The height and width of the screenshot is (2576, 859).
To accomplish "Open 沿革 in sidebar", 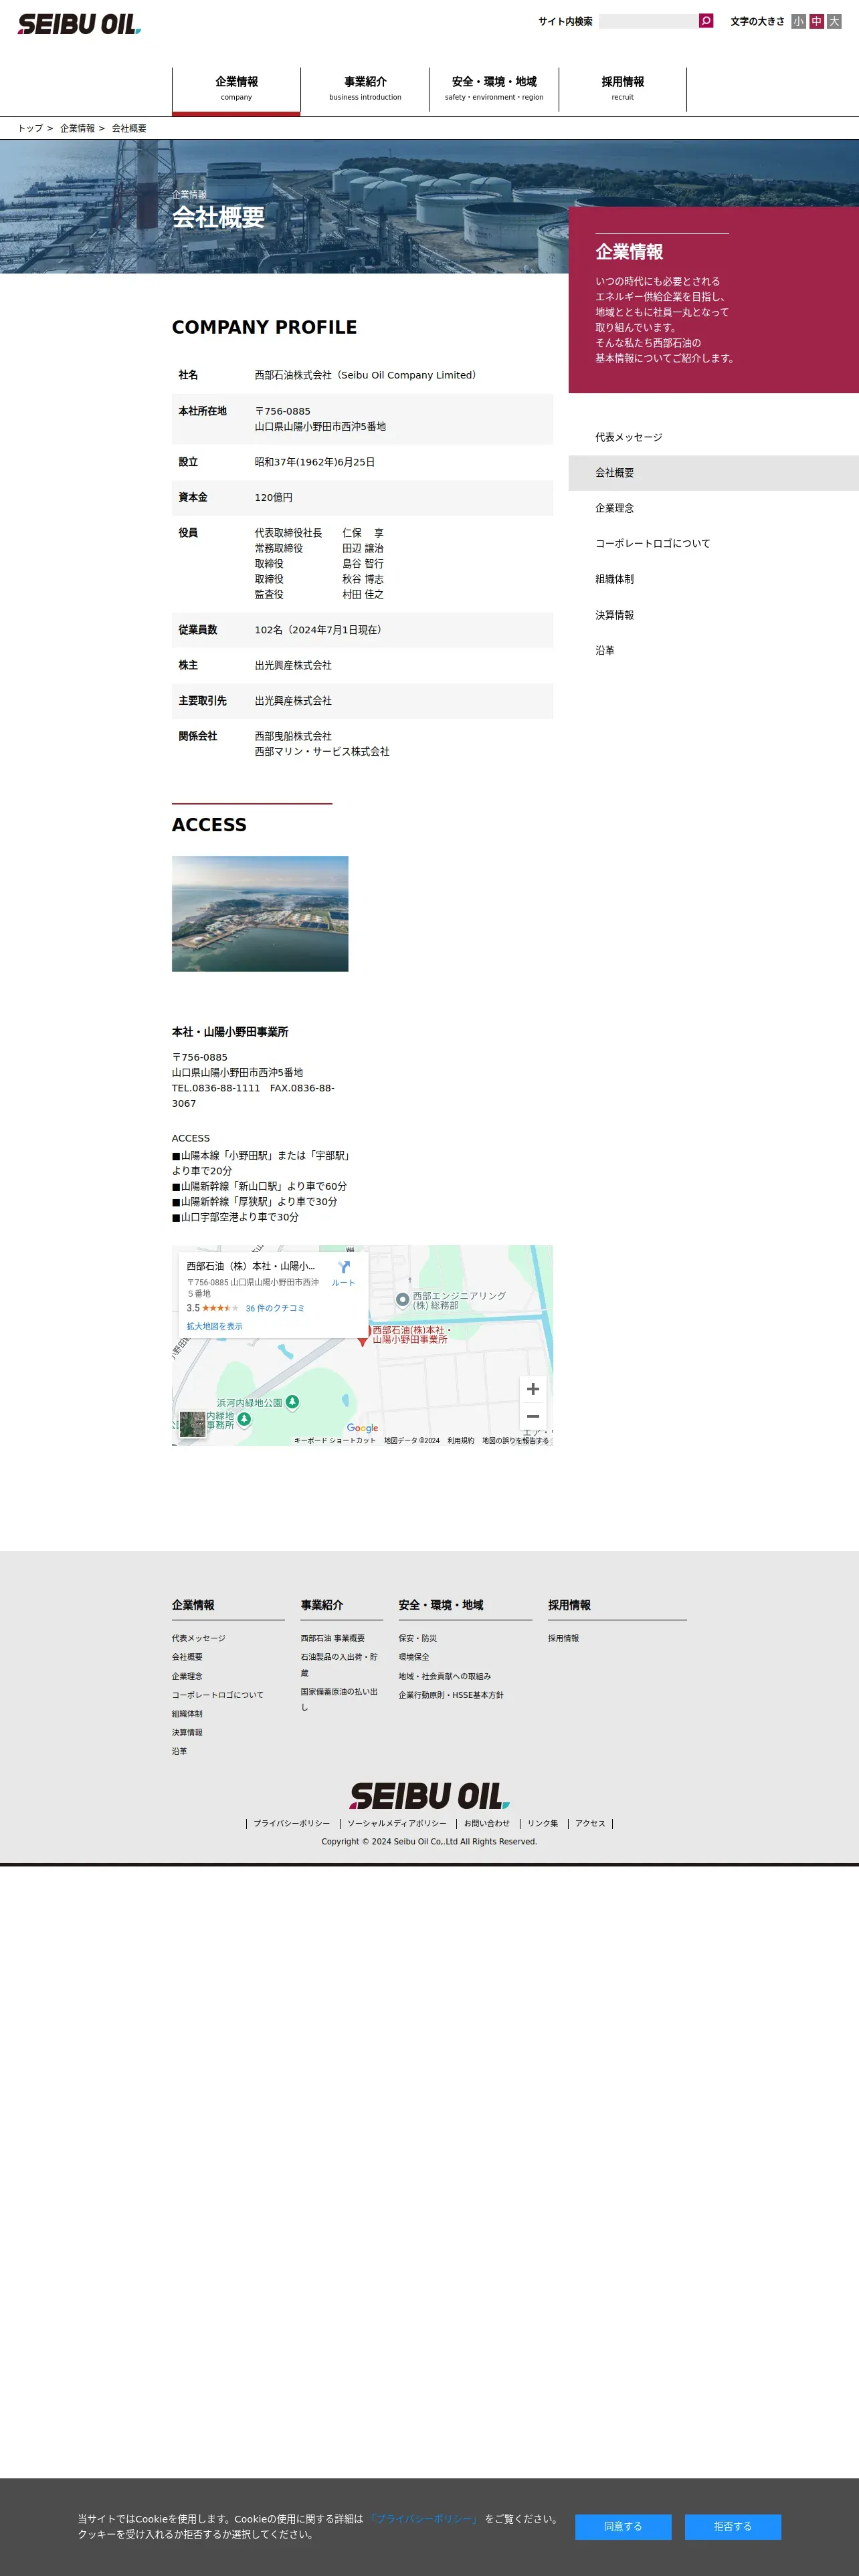I will 713,650.
